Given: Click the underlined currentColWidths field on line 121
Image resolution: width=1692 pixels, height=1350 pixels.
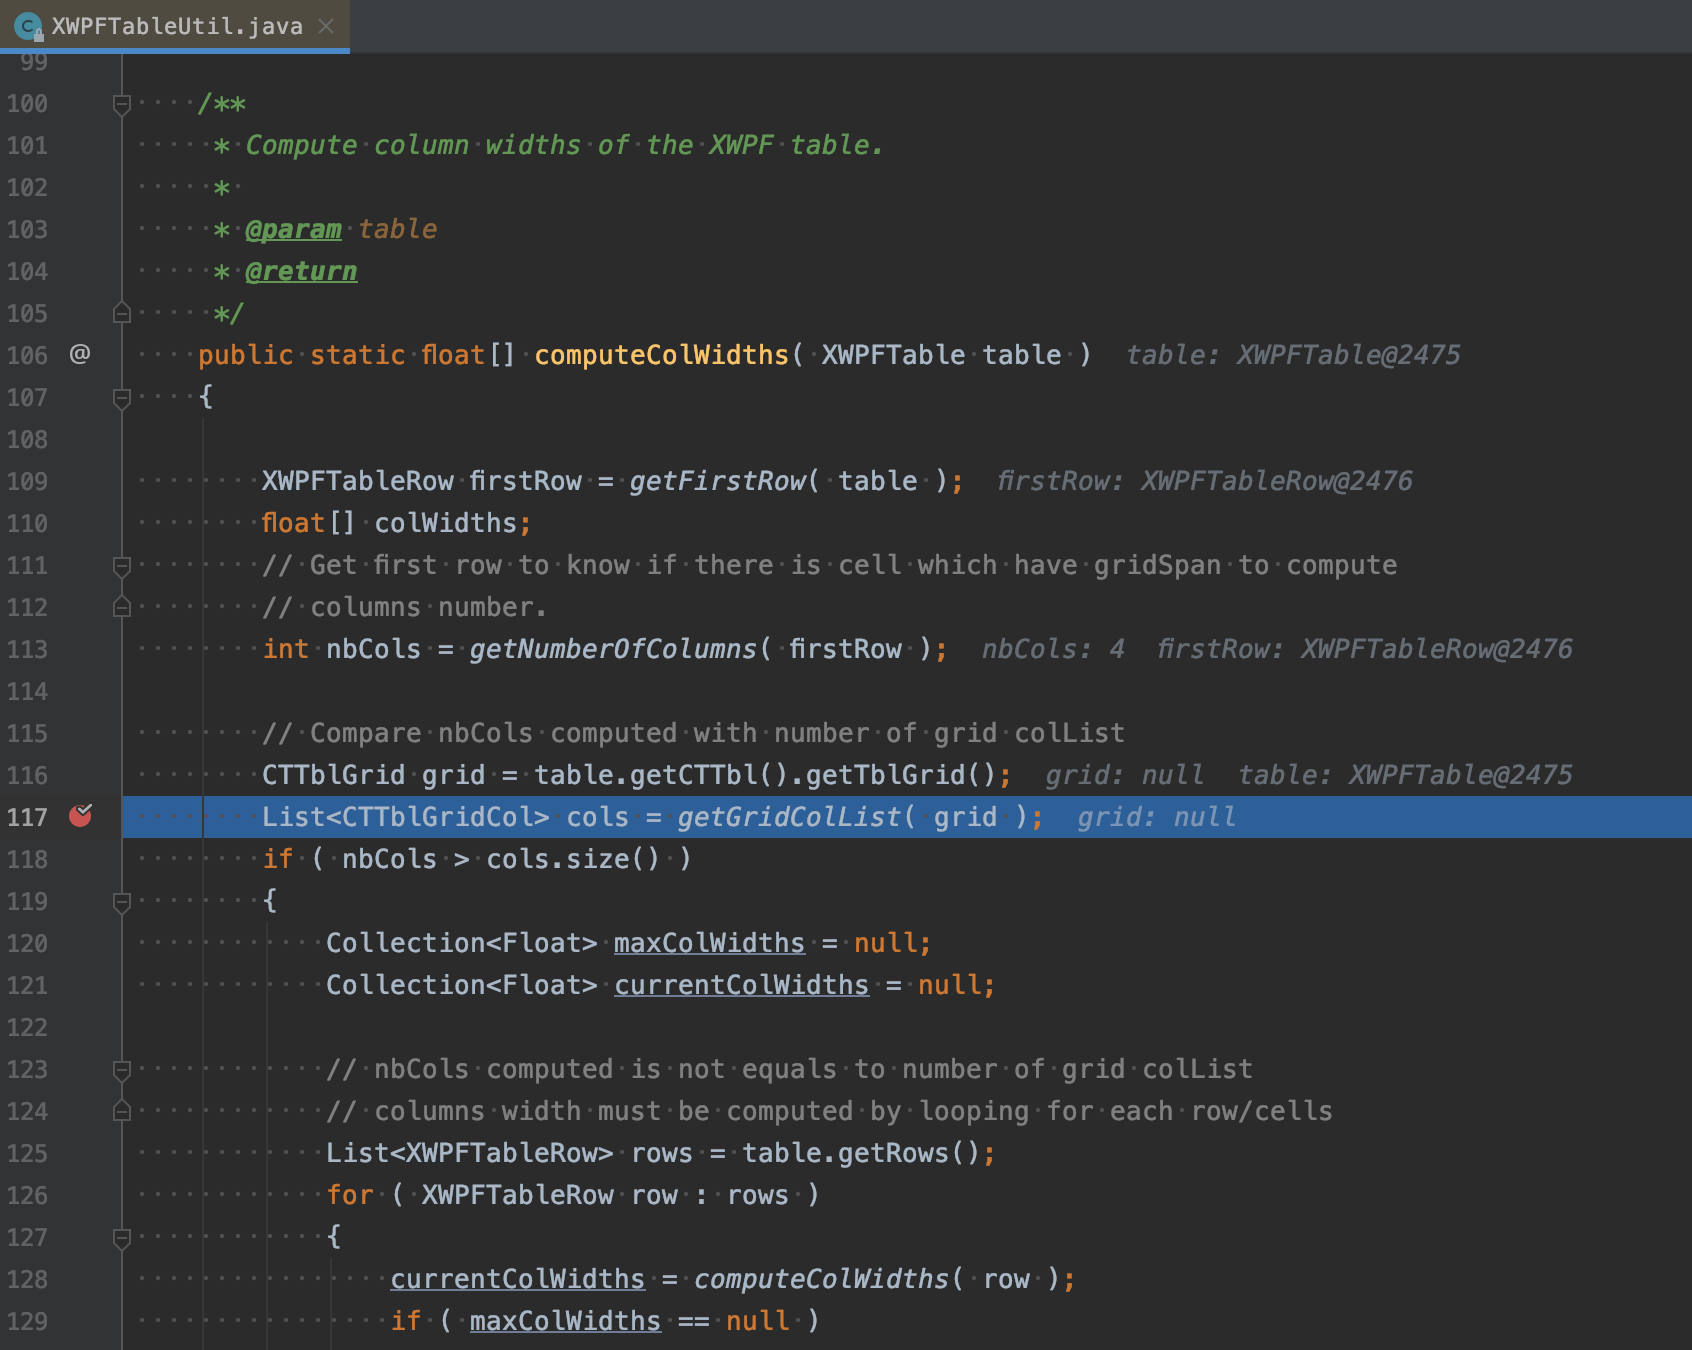Looking at the screenshot, I should pyautogui.click(x=741, y=984).
